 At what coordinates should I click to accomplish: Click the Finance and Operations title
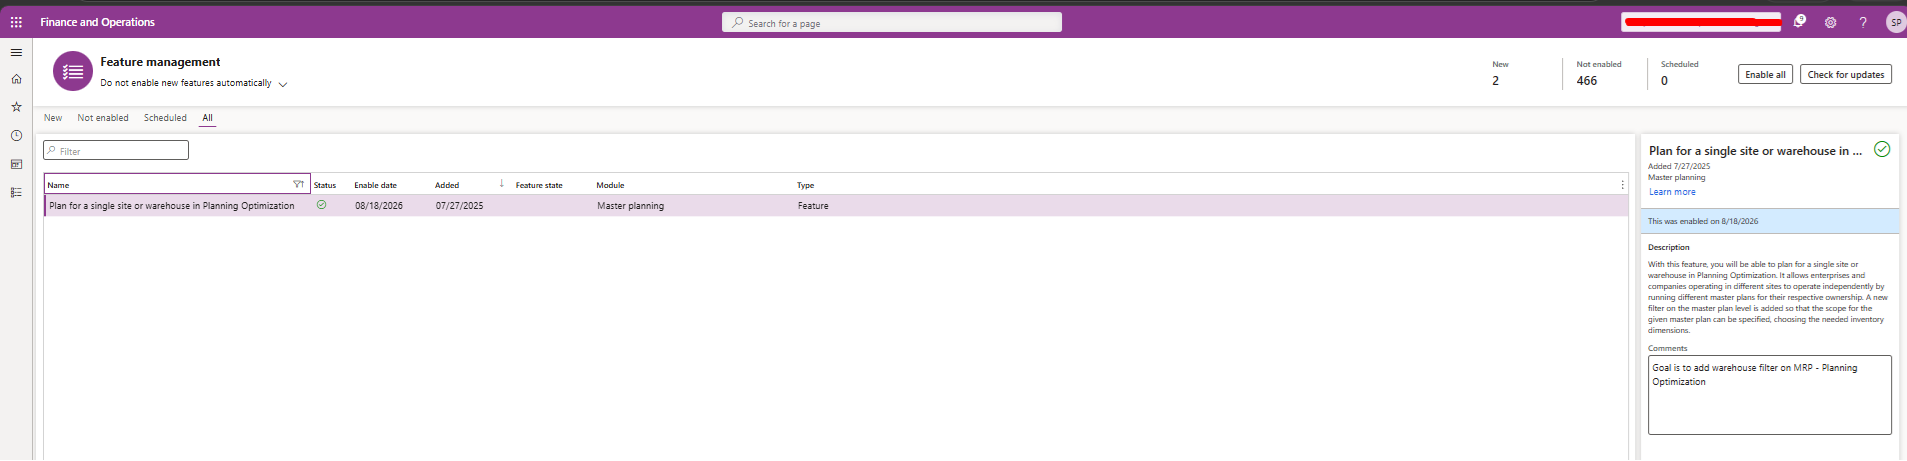97,22
